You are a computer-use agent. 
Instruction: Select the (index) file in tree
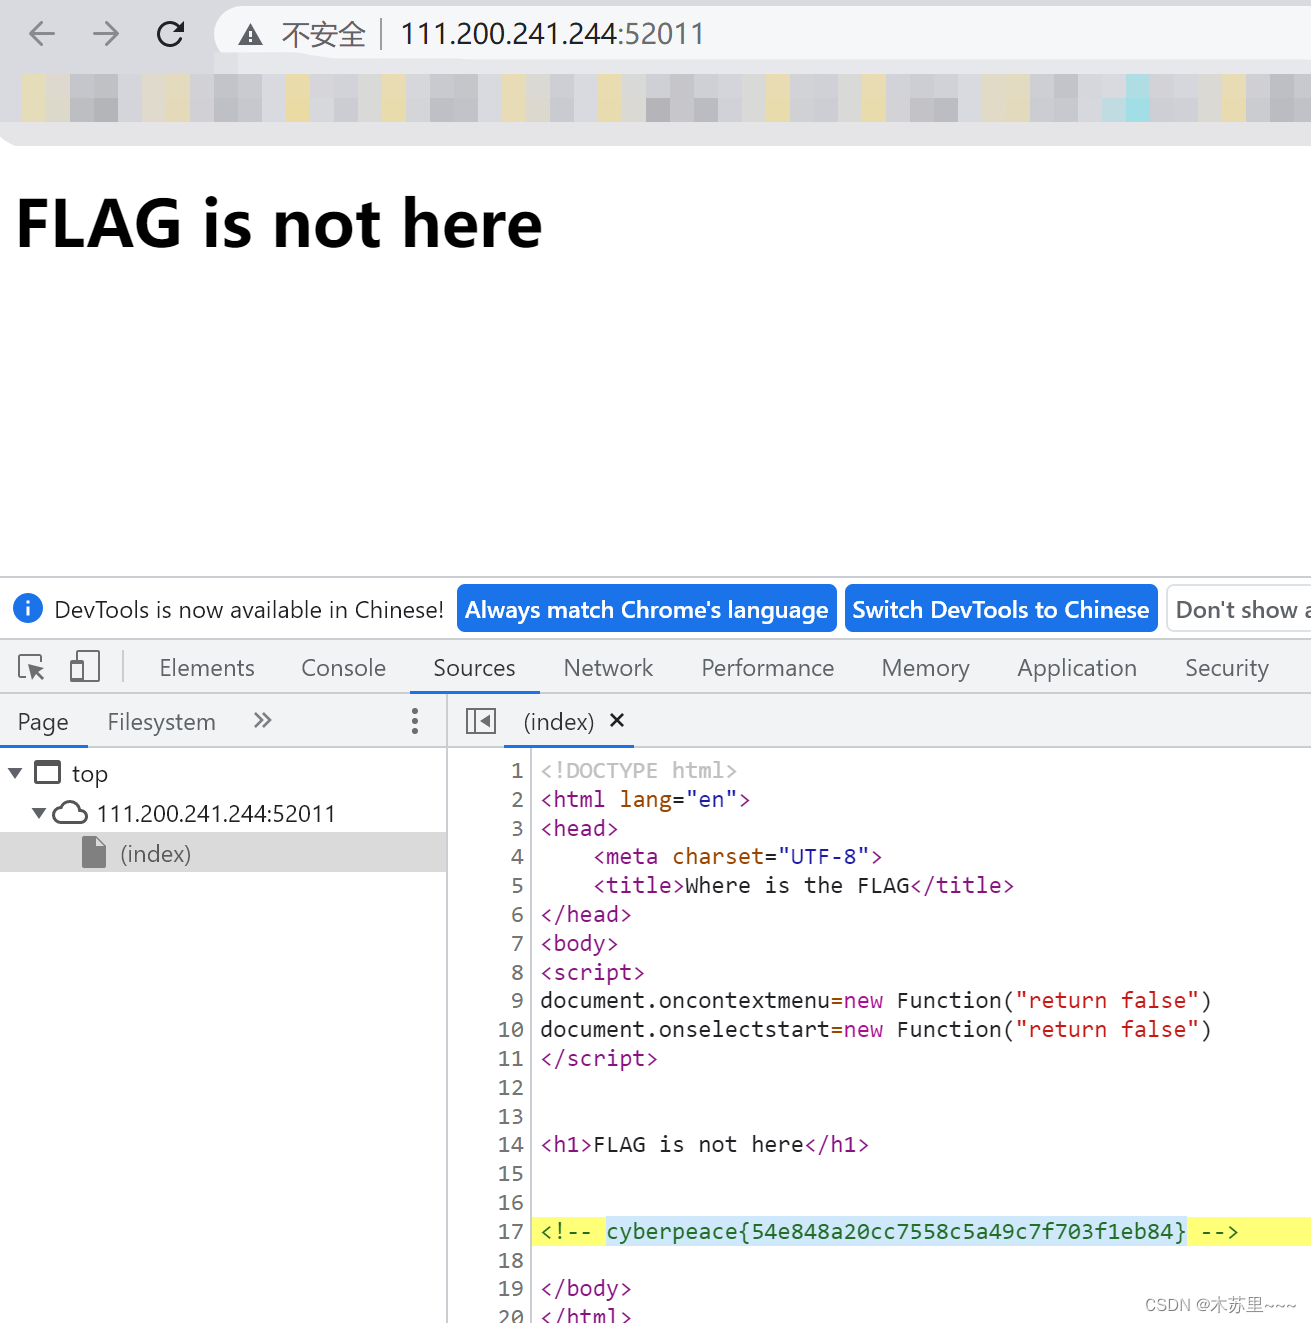[x=223, y=853]
